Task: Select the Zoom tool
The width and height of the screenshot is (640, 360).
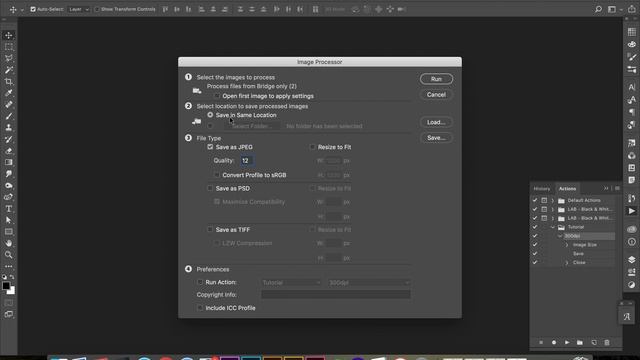Action: [9, 255]
